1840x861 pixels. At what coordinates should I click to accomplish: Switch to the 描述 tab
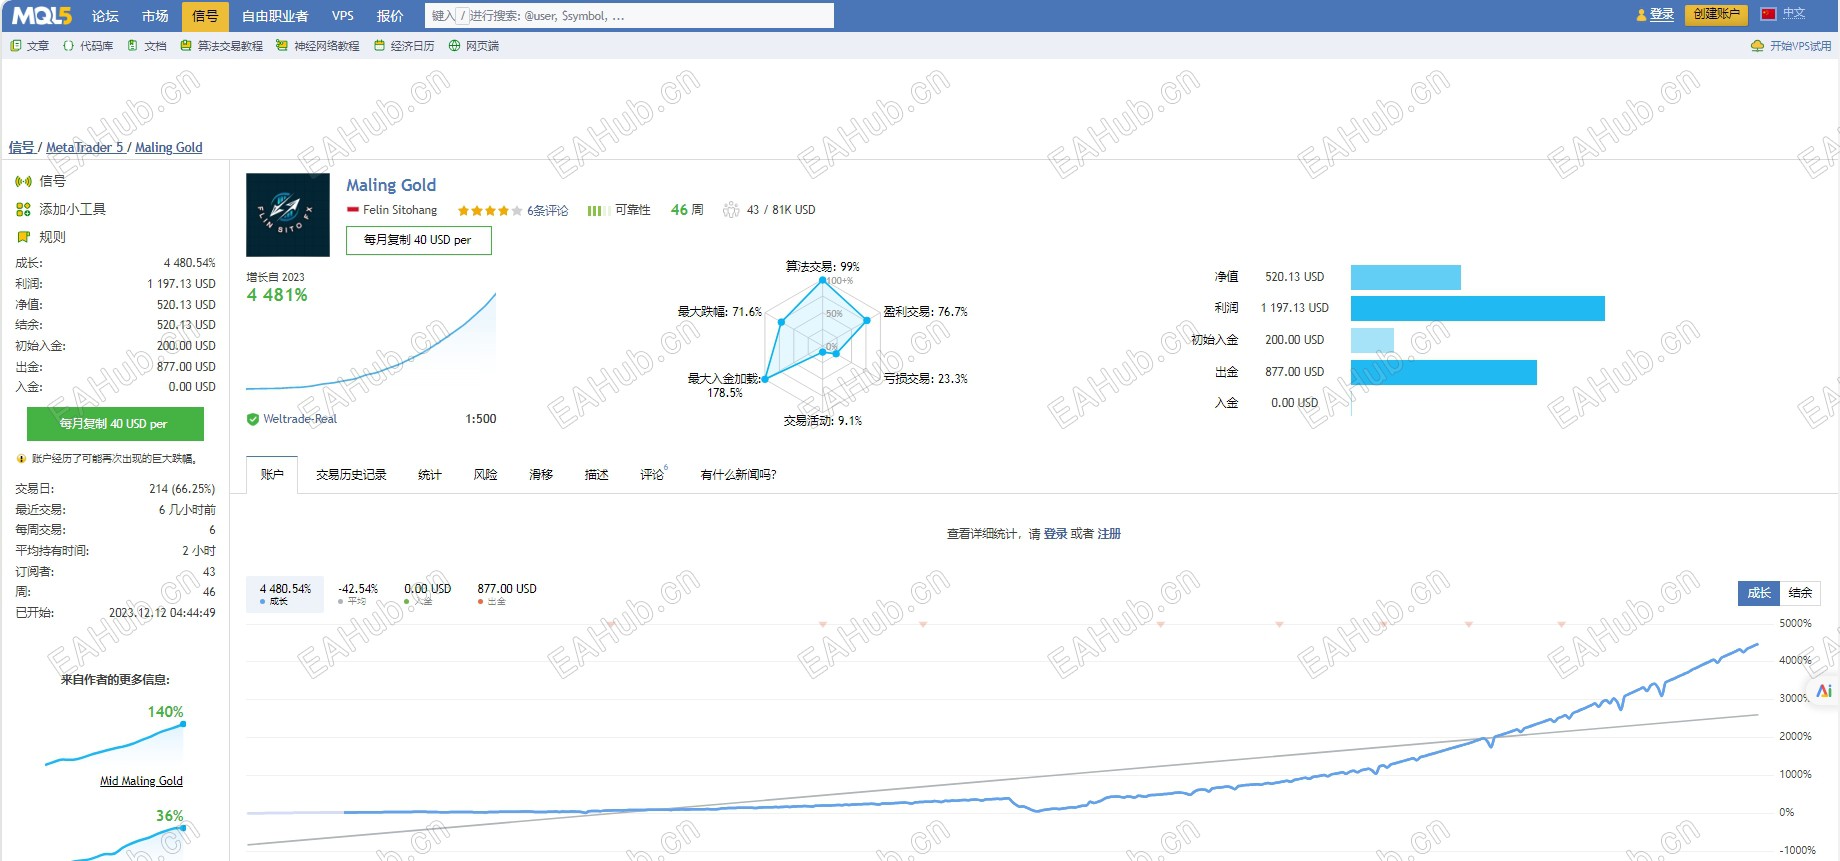[x=597, y=474]
